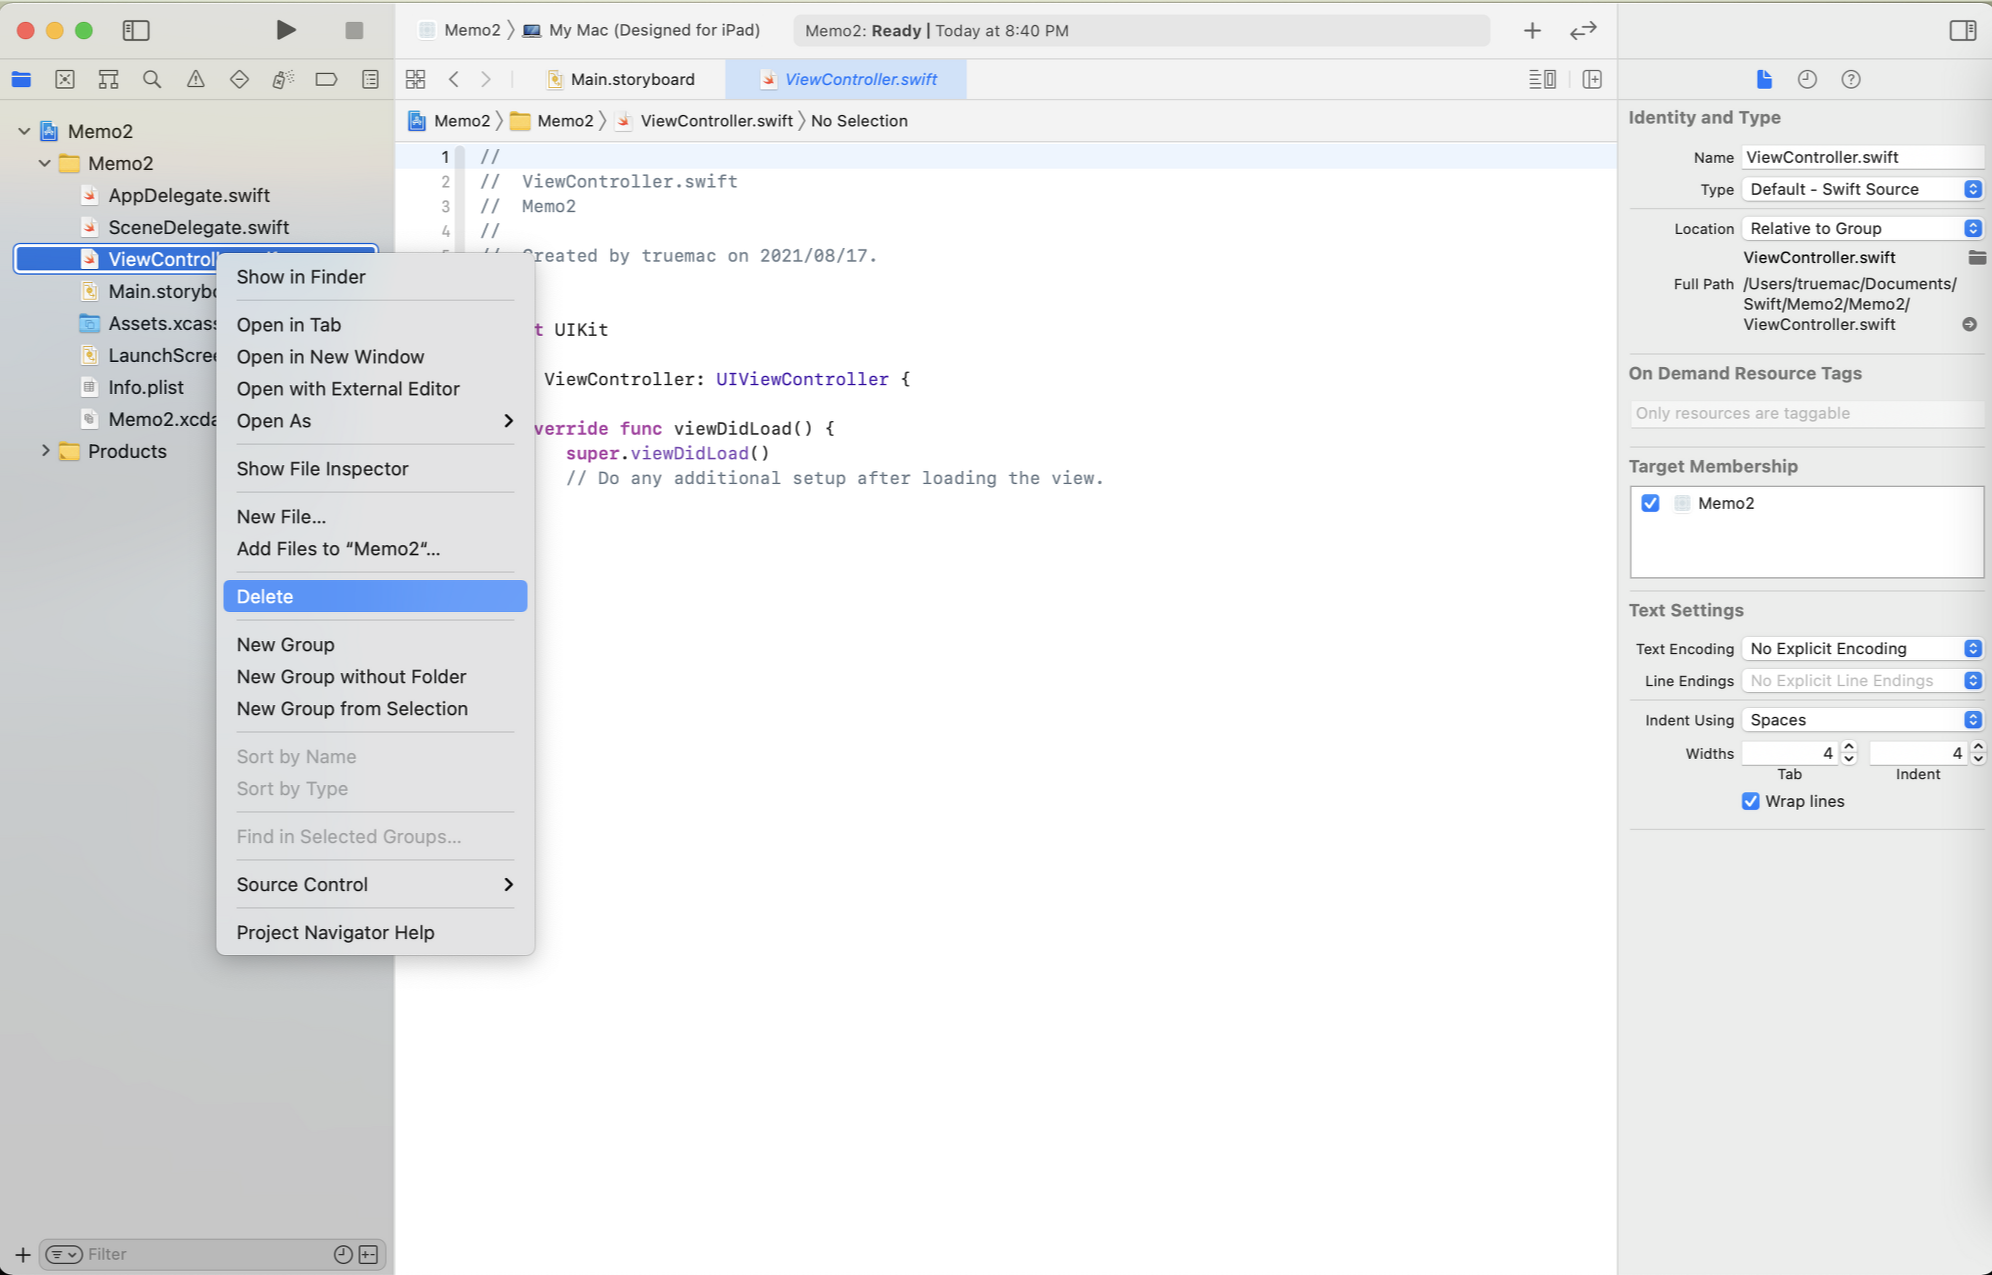Click New Group without Folder

[351, 676]
